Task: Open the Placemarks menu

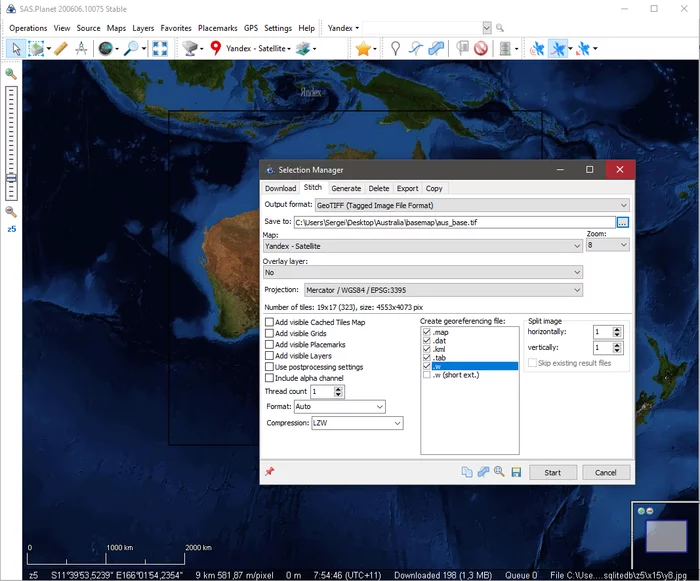Action: point(217,28)
